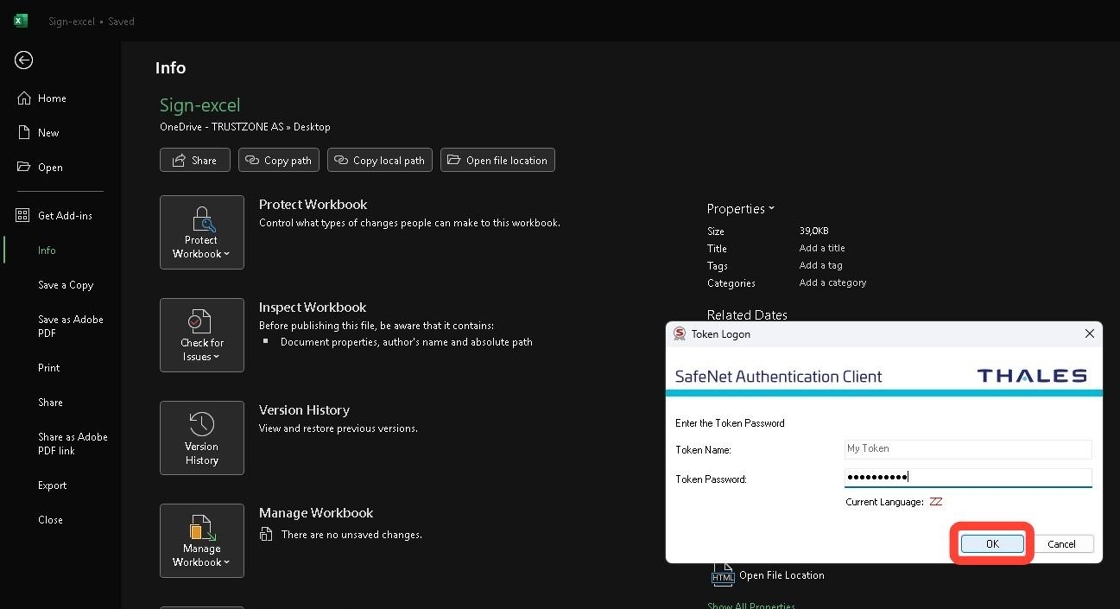Open the Version History button
Screen dimensions: 1120x609
click(x=202, y=438)
